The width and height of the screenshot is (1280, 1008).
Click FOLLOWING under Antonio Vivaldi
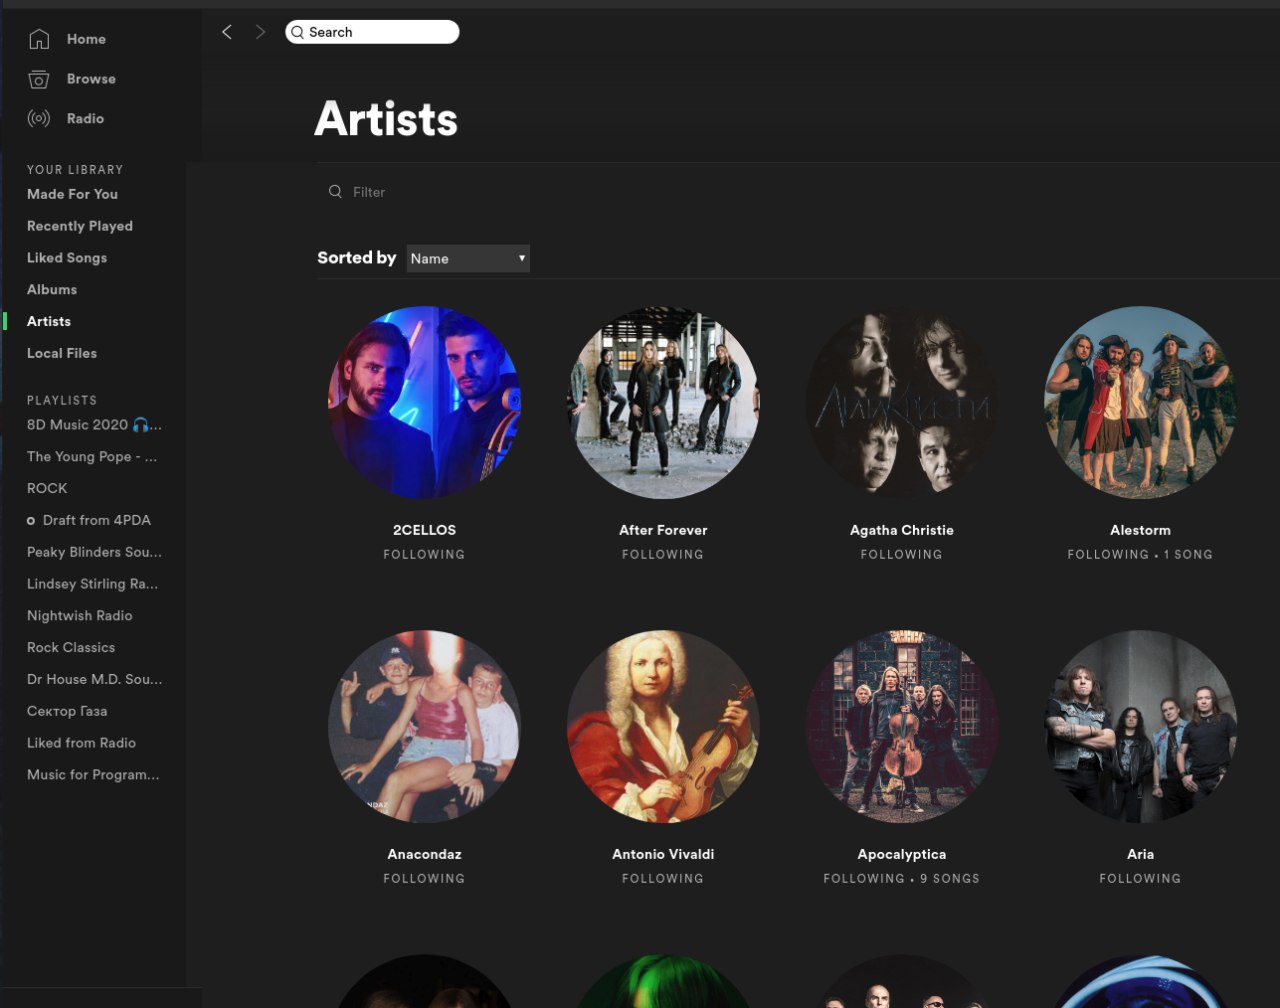(x=663, y=878)
